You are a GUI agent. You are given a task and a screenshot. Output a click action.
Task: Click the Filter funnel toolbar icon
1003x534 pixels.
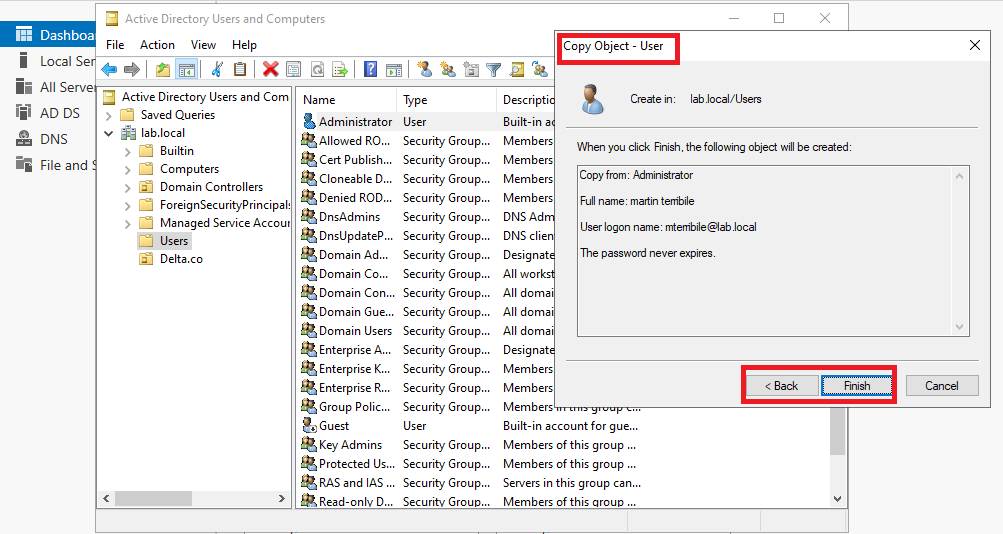[x=493, y=69]
